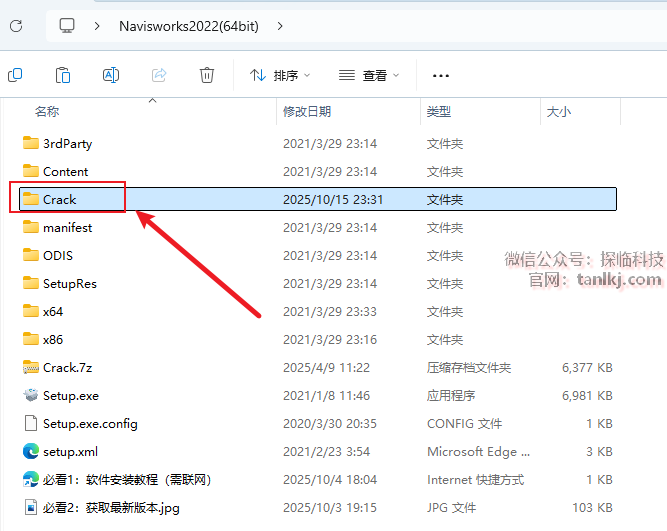This screenshot has height=531, width=667.
Task: Open the three-dot See more menu
Action: pyautogui.click(x=440, y=75)
